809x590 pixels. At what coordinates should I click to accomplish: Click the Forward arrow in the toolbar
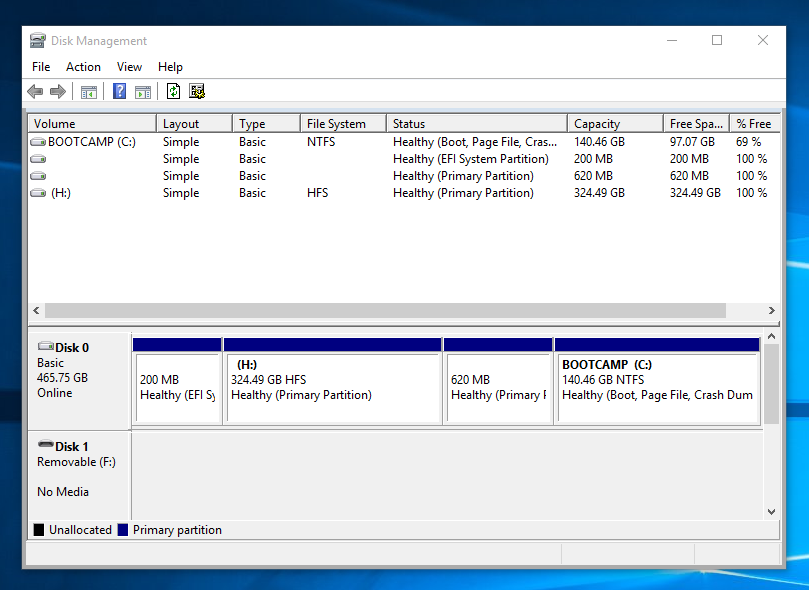coord(57,92)
